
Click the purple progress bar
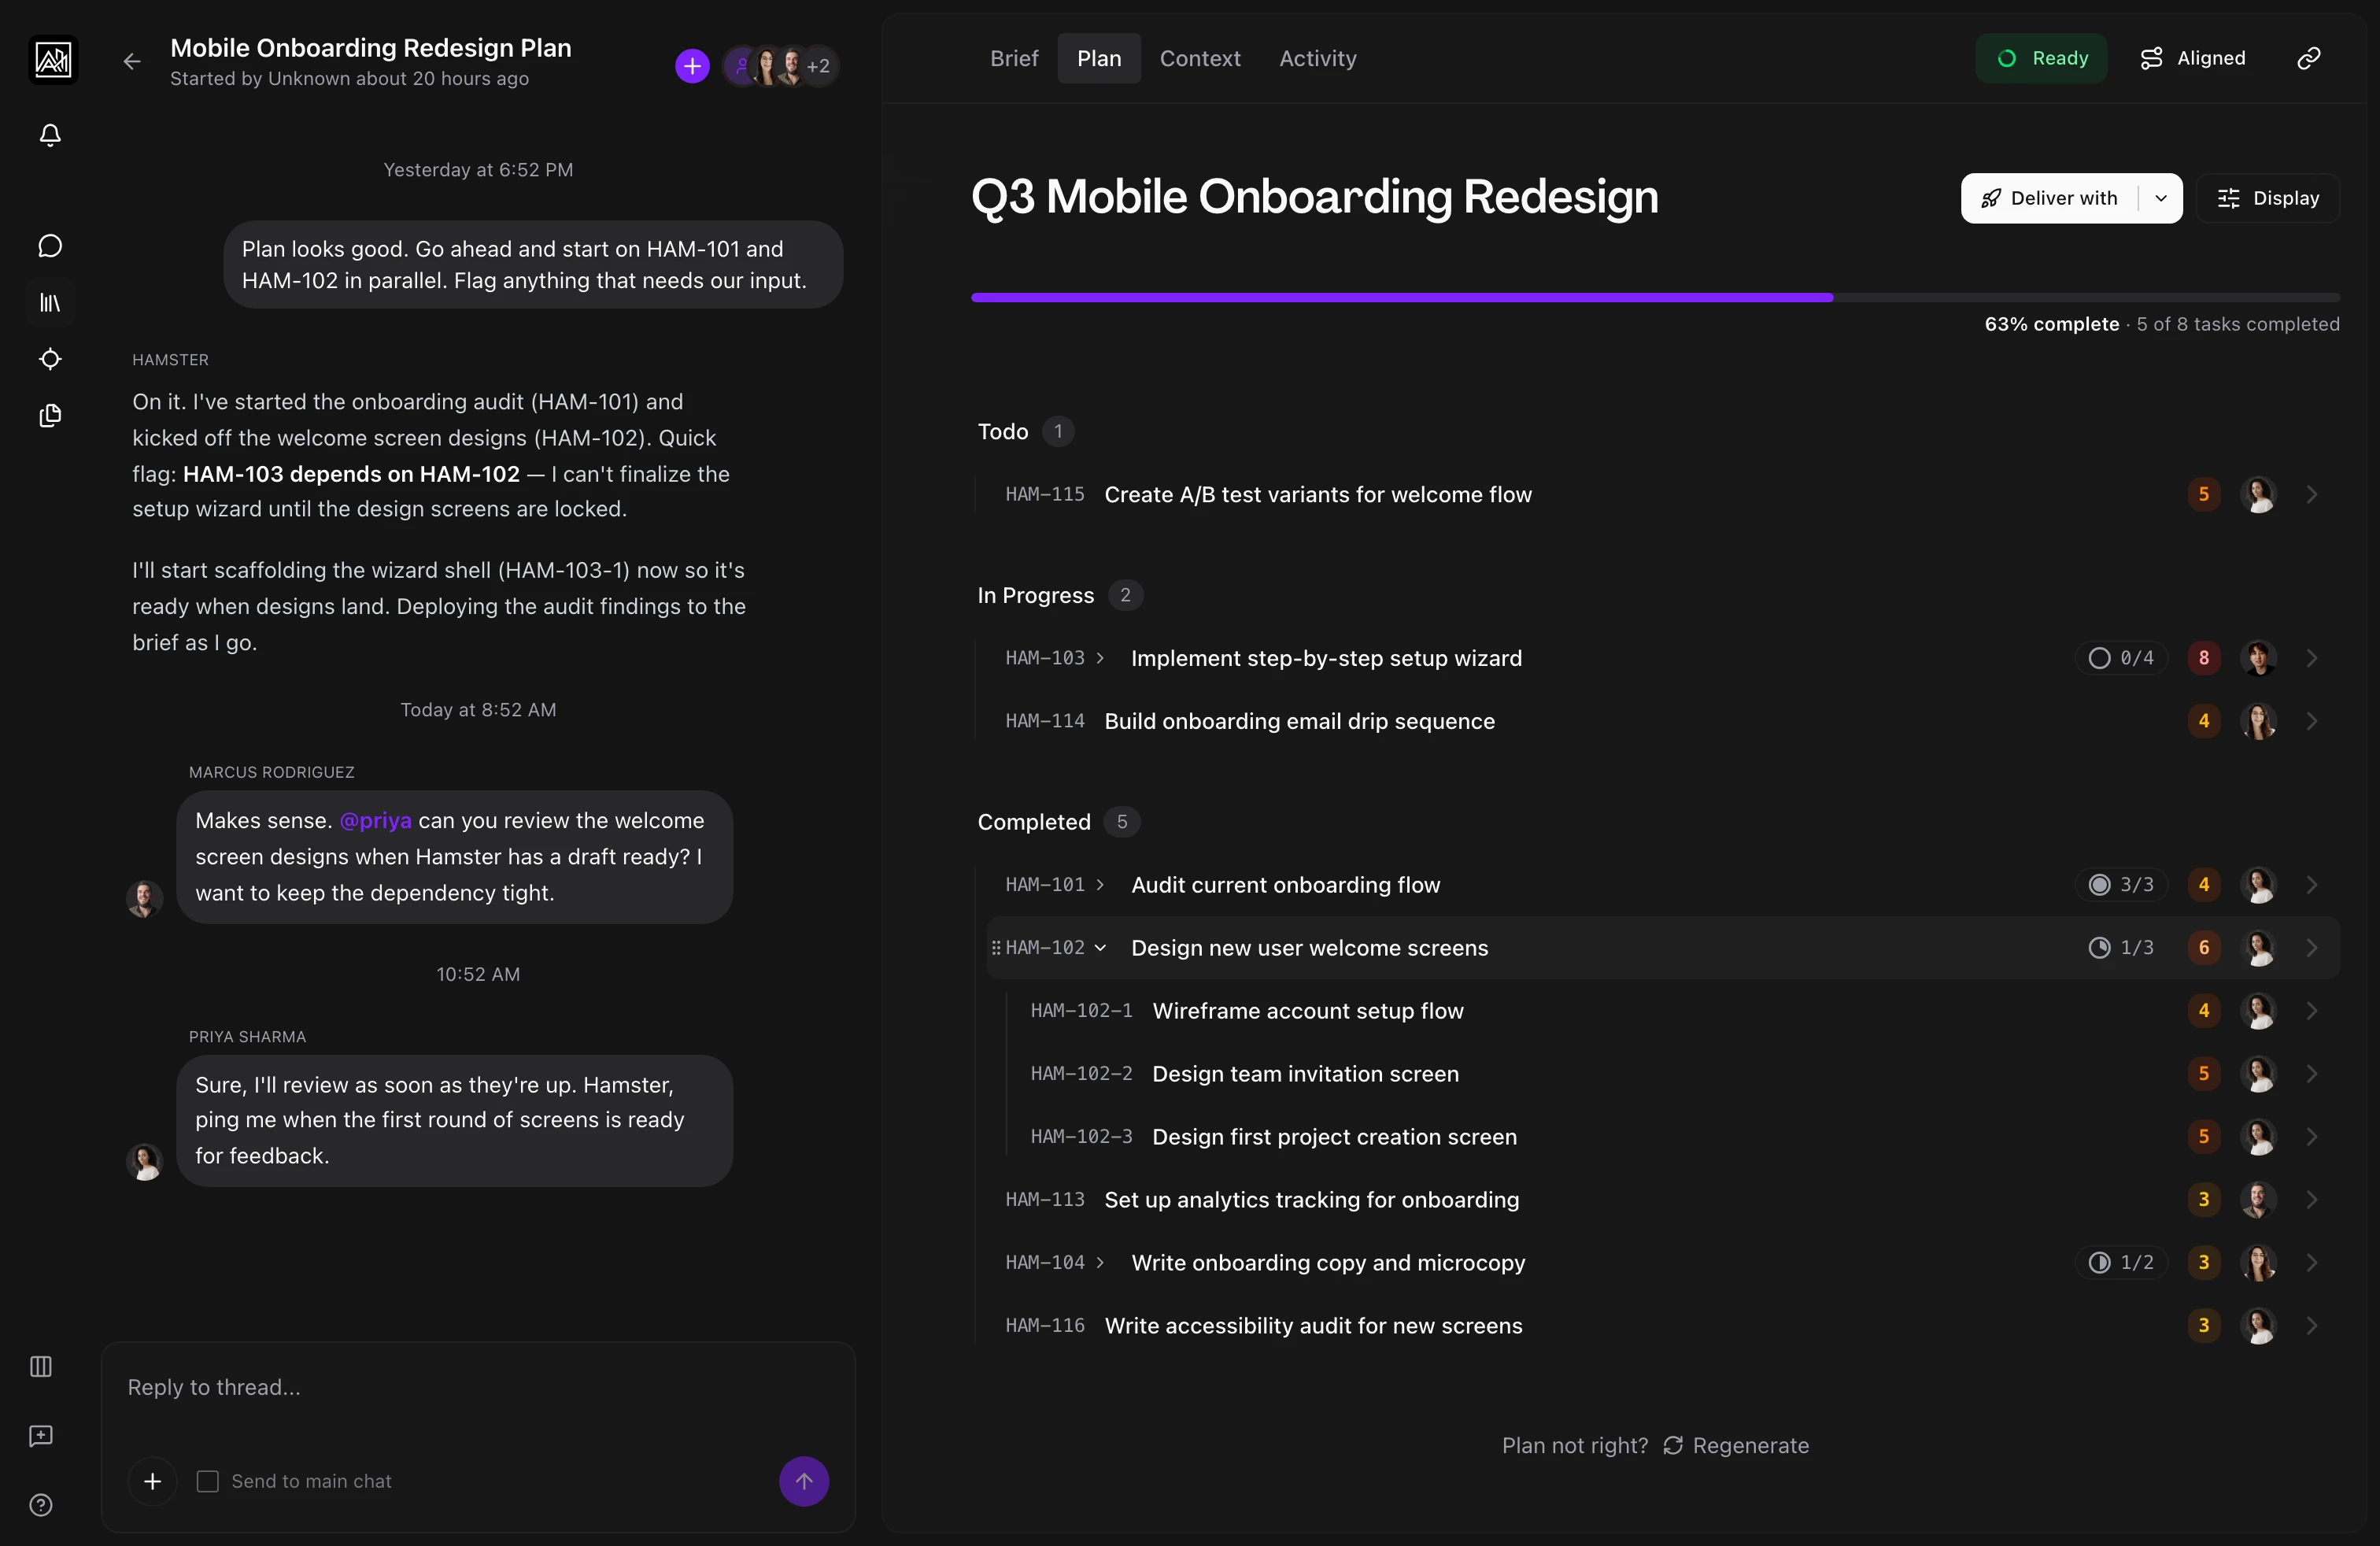click(1400, 296)
